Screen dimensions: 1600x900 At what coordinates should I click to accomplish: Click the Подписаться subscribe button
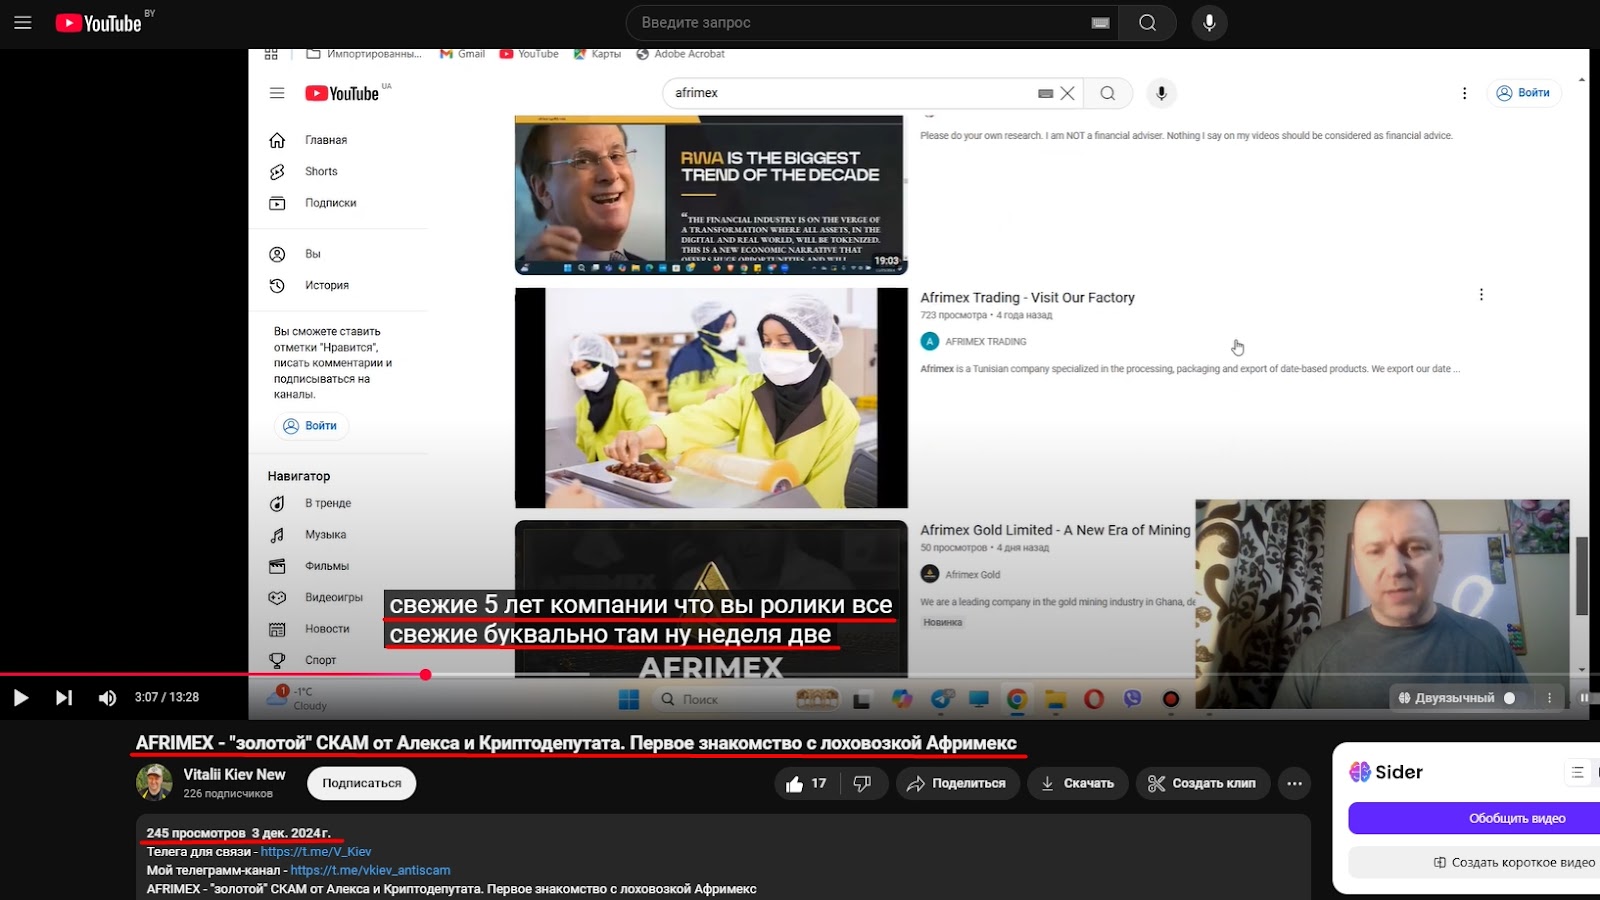coord(362,783)
